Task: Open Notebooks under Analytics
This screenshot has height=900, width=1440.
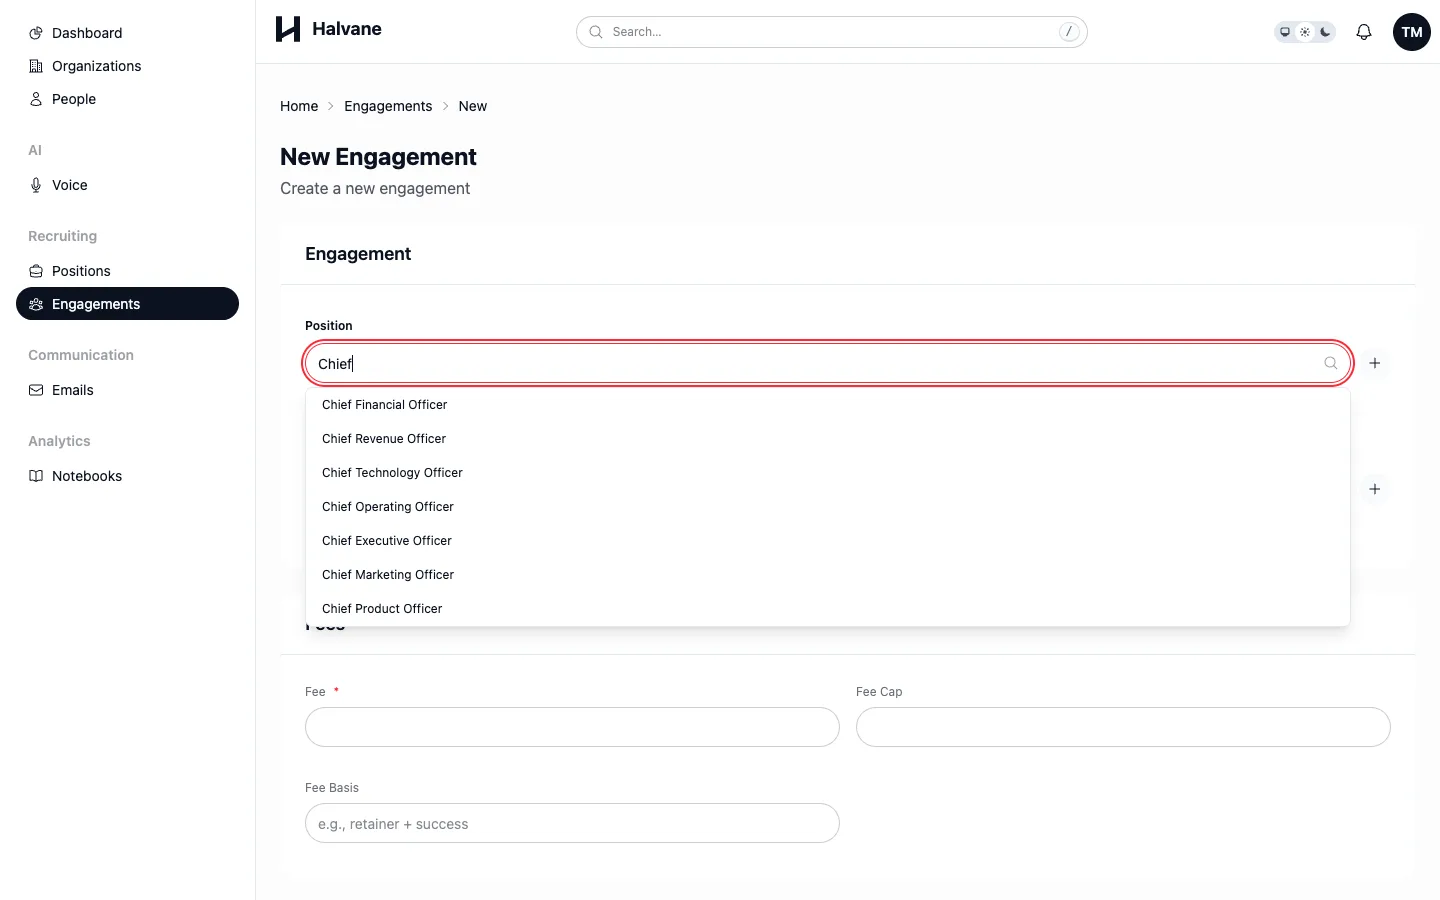Action: (127, 476)
